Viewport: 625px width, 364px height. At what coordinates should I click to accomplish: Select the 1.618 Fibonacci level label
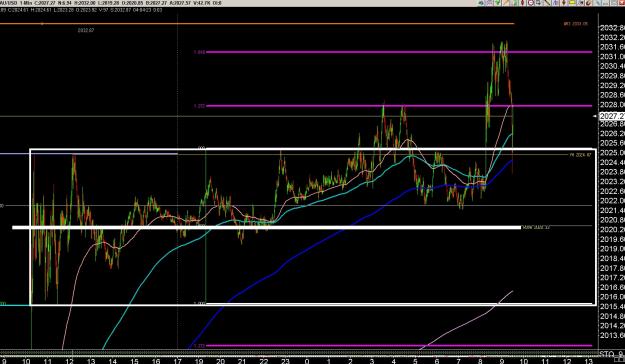pyautogui.click(x=199, y=52)
